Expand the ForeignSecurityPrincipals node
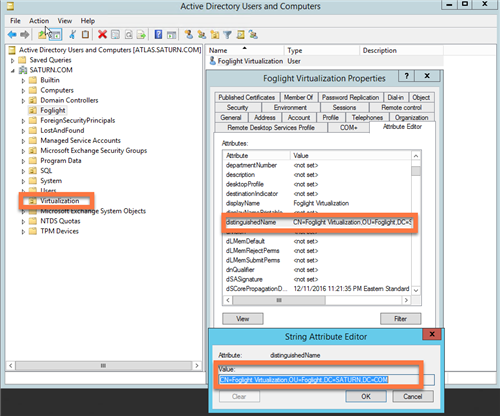Image resolution: width=500 pixels, height=416 pixels. click(23, 121)
